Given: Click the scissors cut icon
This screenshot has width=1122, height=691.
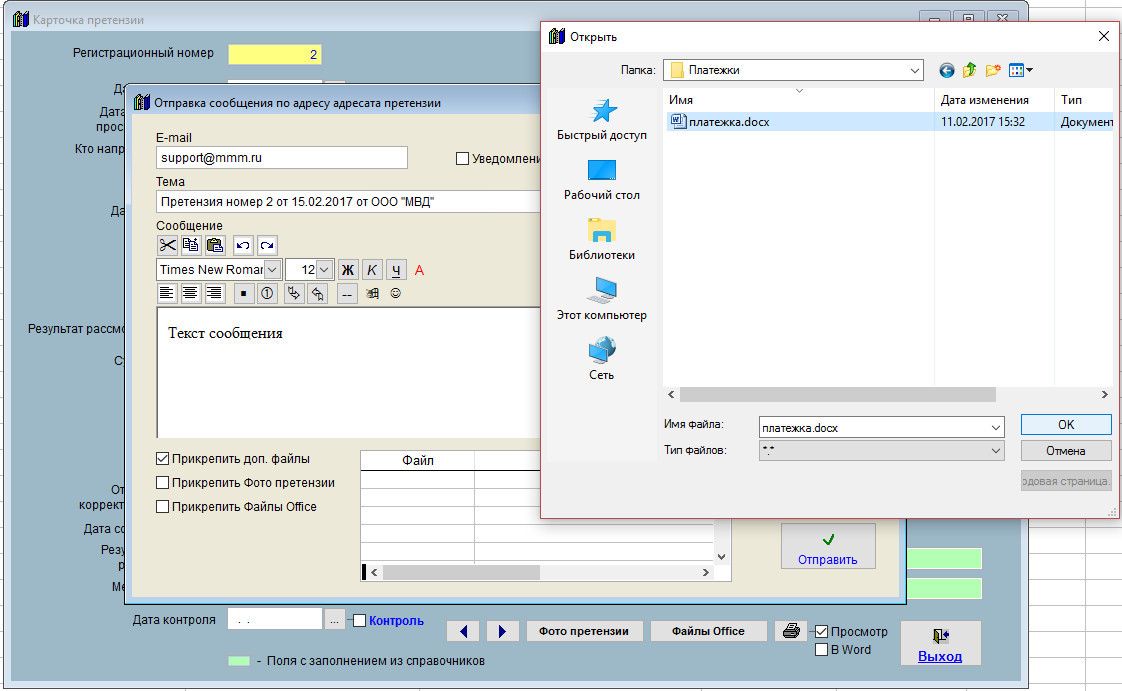Looking at the screenshot, I should [167, 245].
